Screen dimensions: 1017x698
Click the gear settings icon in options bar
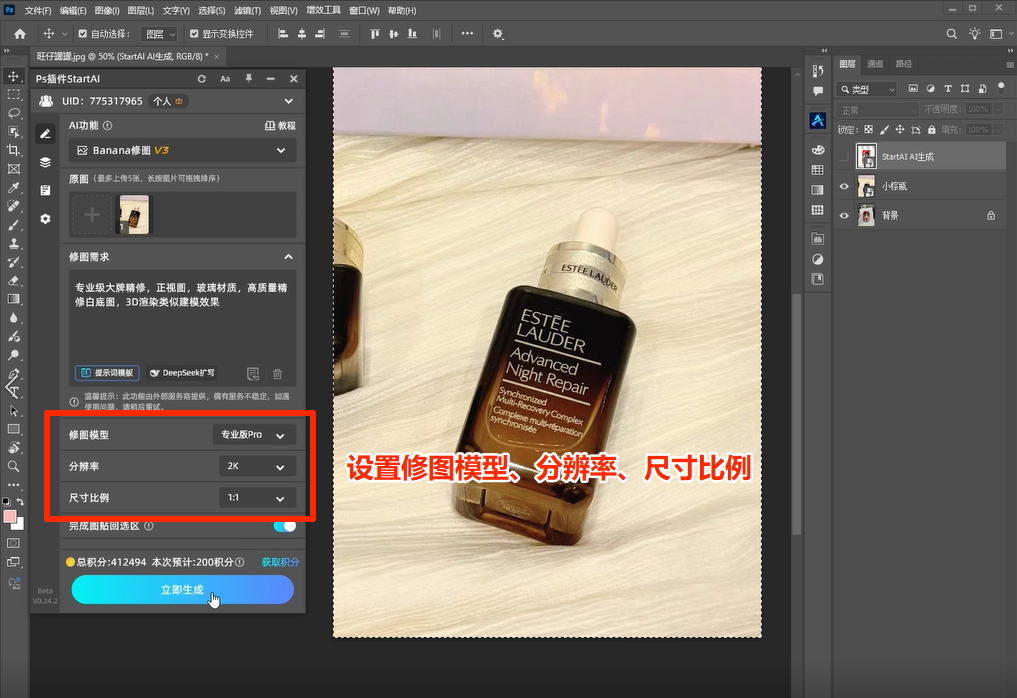pos(498,34)
